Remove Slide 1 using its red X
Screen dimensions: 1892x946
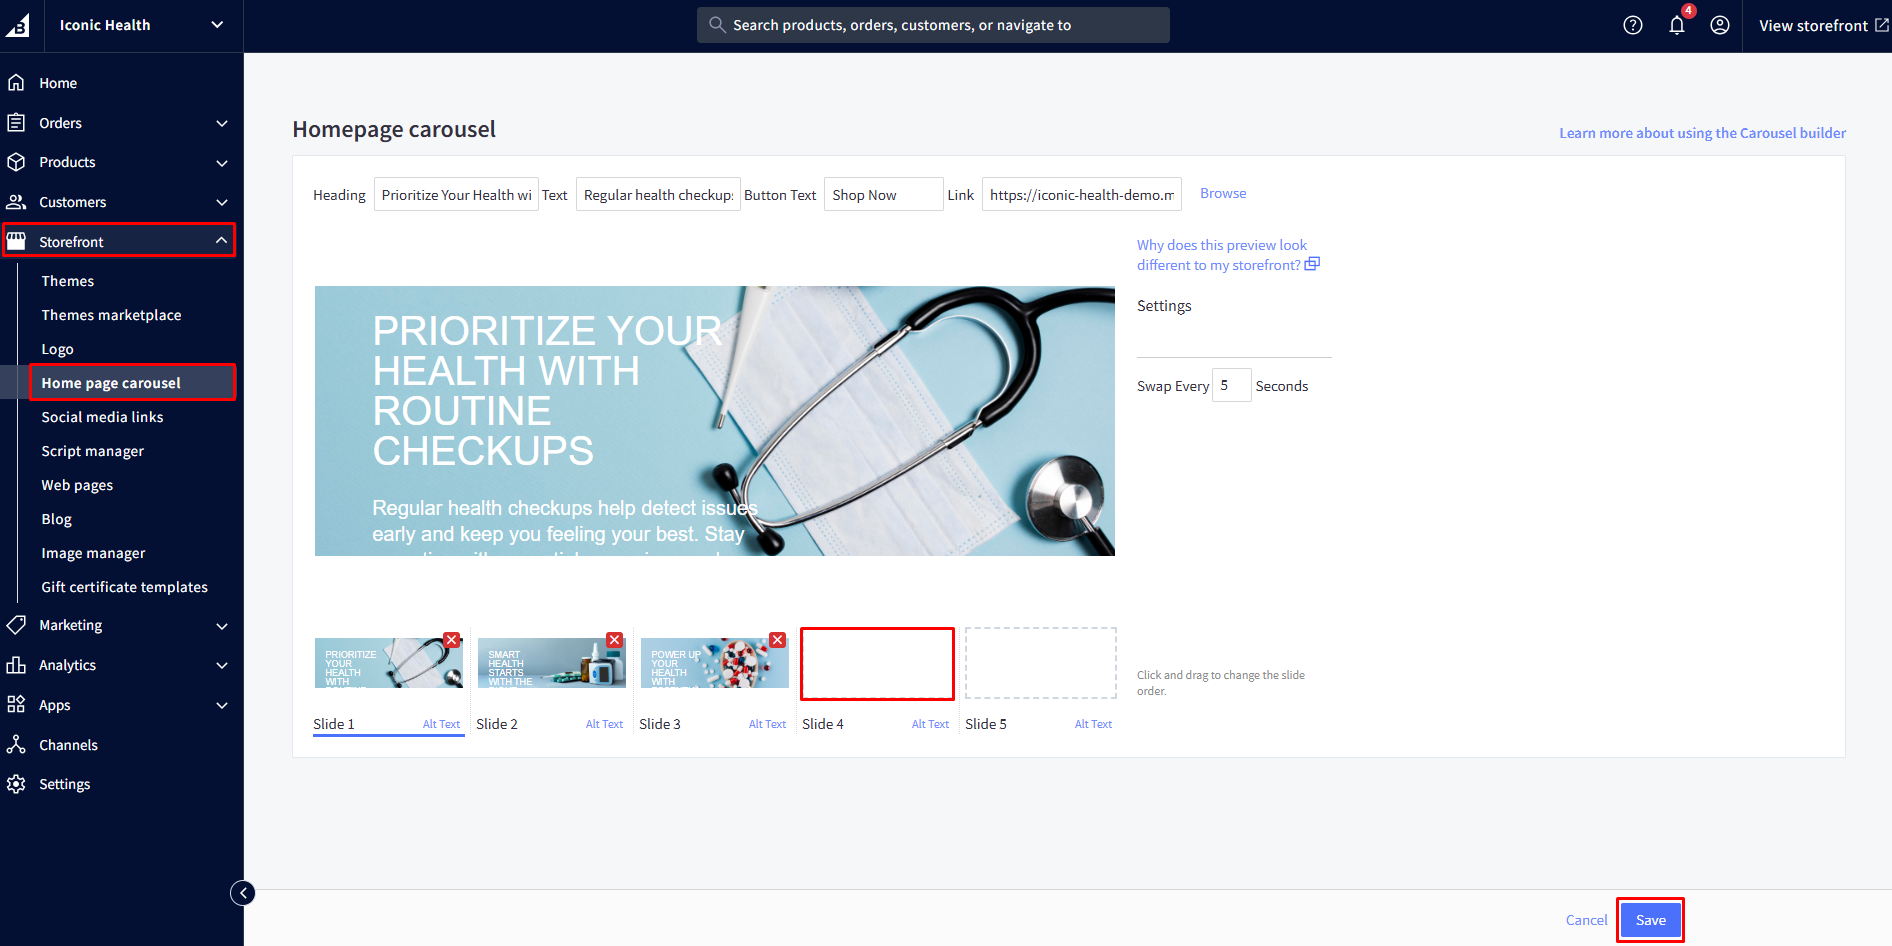[452, 640]
